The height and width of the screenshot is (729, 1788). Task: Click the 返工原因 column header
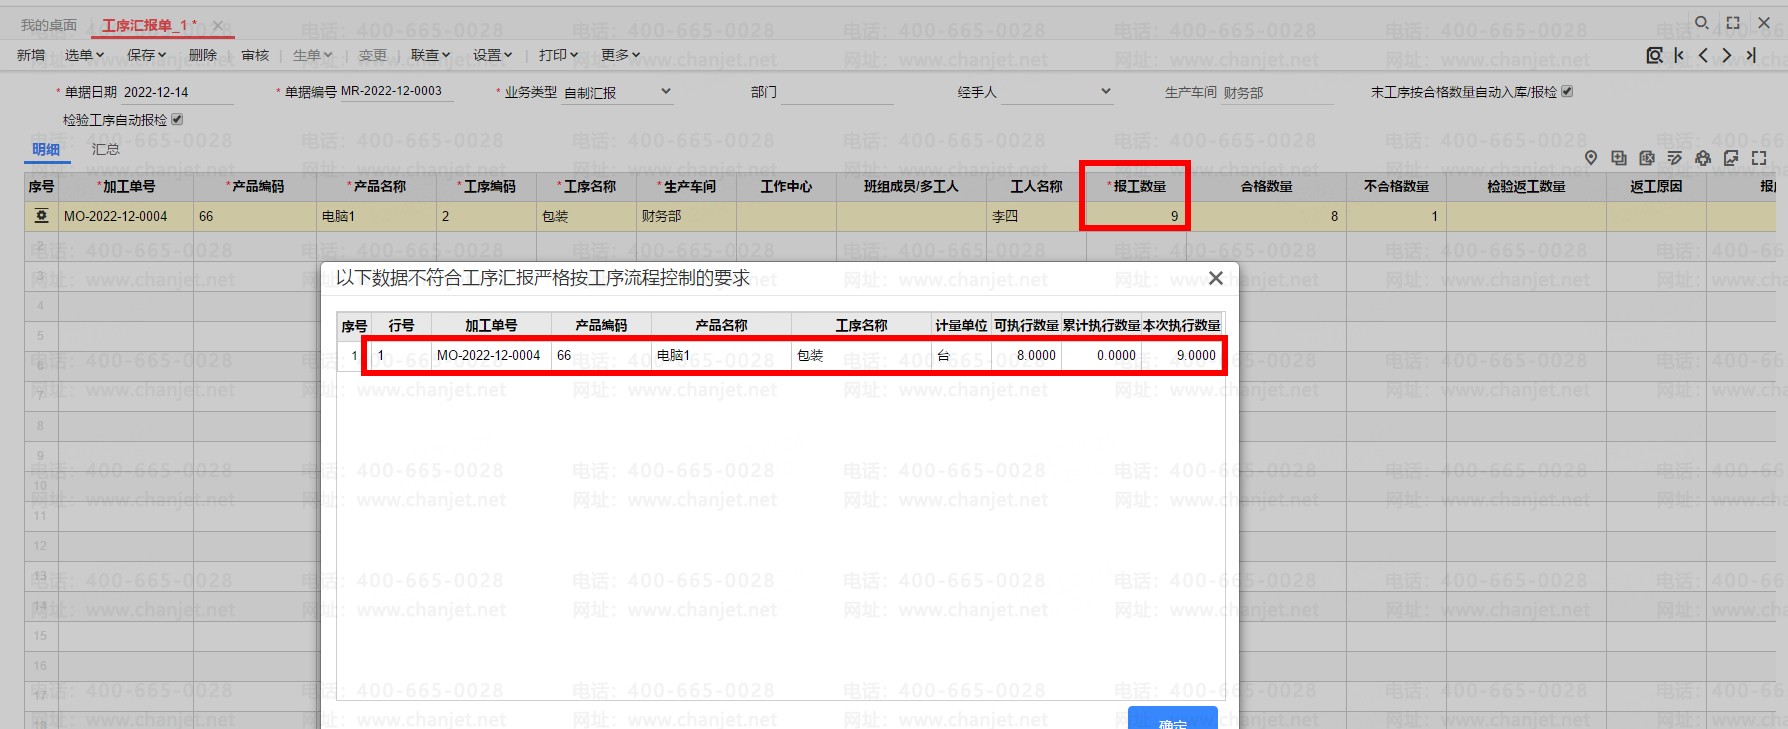1656,186
